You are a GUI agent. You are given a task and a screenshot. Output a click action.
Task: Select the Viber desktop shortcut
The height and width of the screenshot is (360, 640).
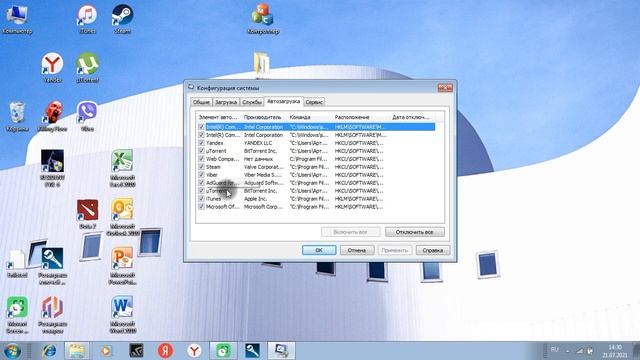(87, 117)
